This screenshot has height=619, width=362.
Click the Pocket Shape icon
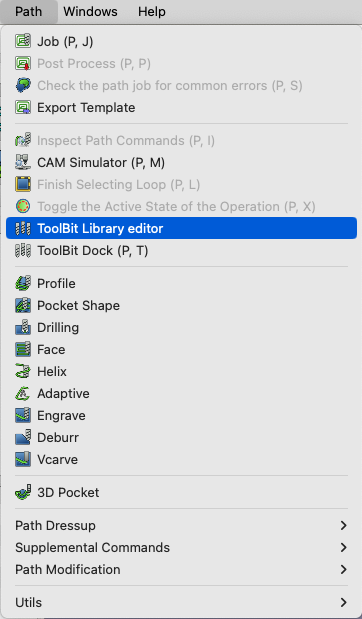pos(23,306)
